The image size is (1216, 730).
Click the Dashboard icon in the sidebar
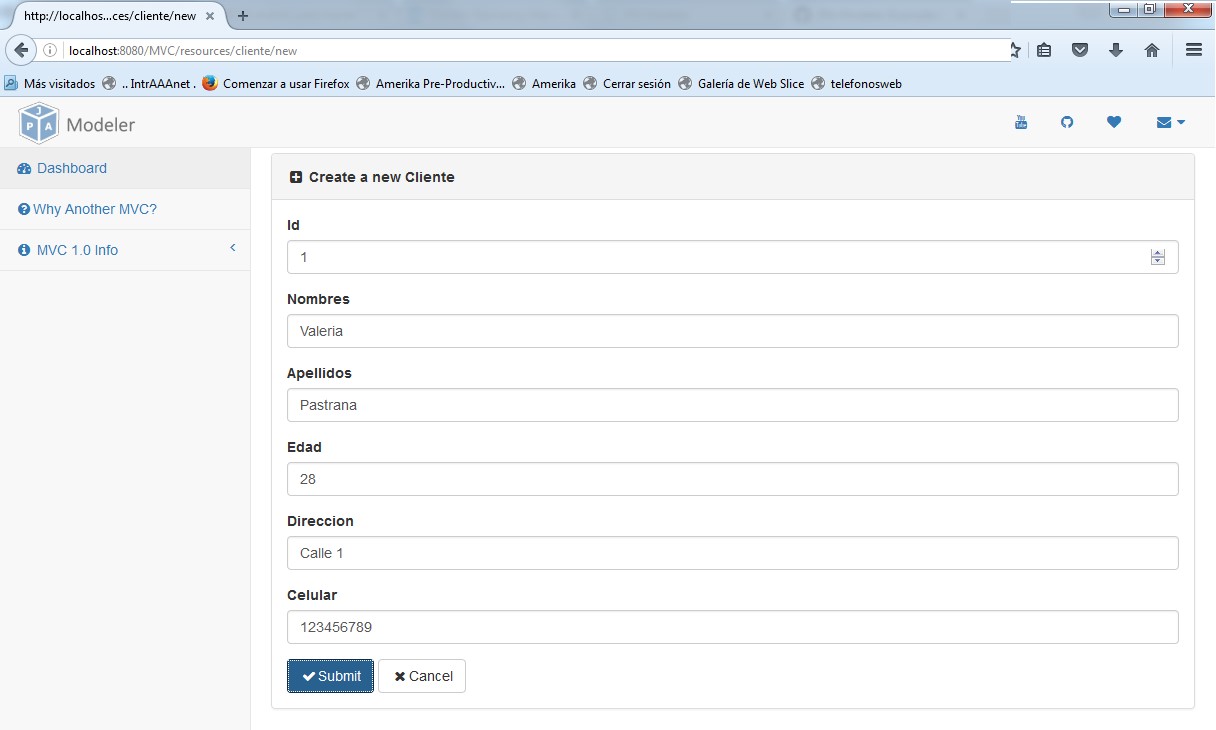[x=23, y=168]
